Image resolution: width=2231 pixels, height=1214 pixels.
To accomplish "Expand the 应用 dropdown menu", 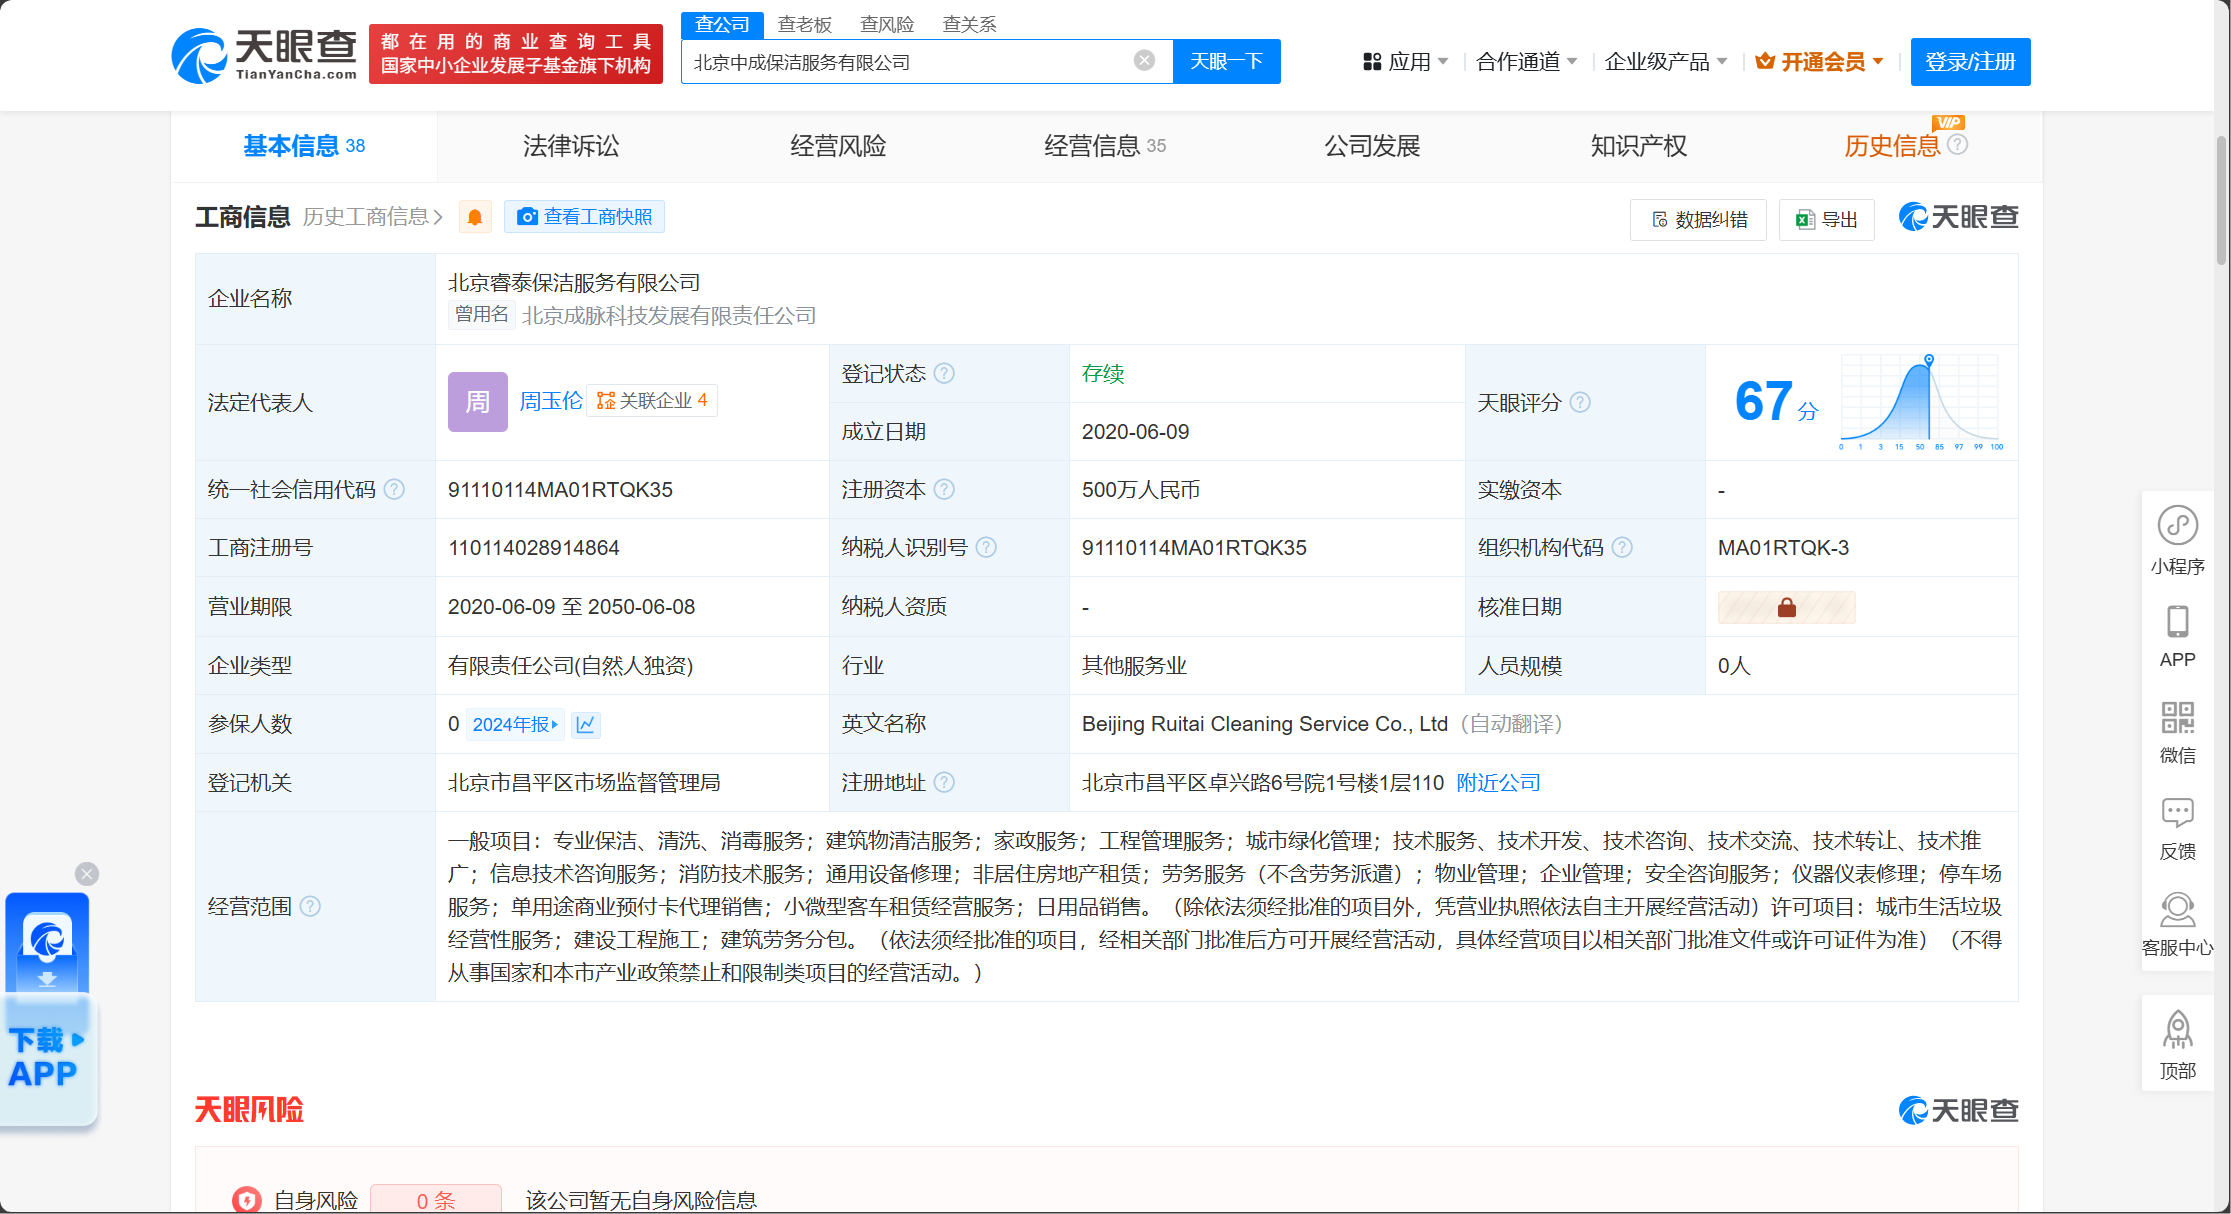I will coord(1405,61).
